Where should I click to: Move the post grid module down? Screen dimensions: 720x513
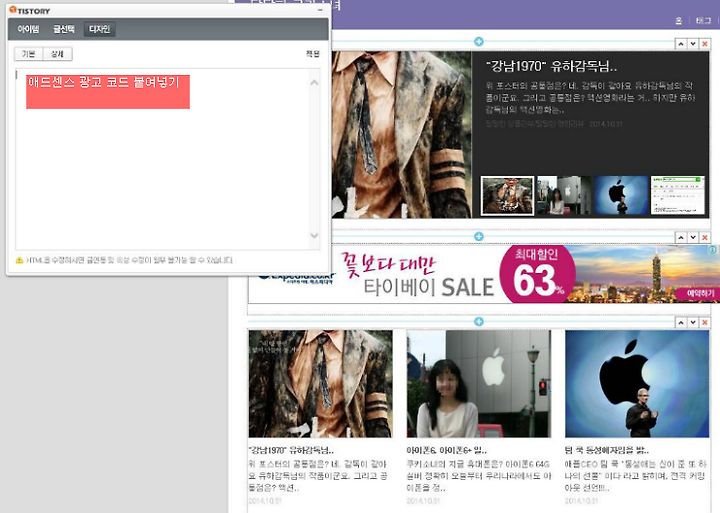(x=693, y=322)
